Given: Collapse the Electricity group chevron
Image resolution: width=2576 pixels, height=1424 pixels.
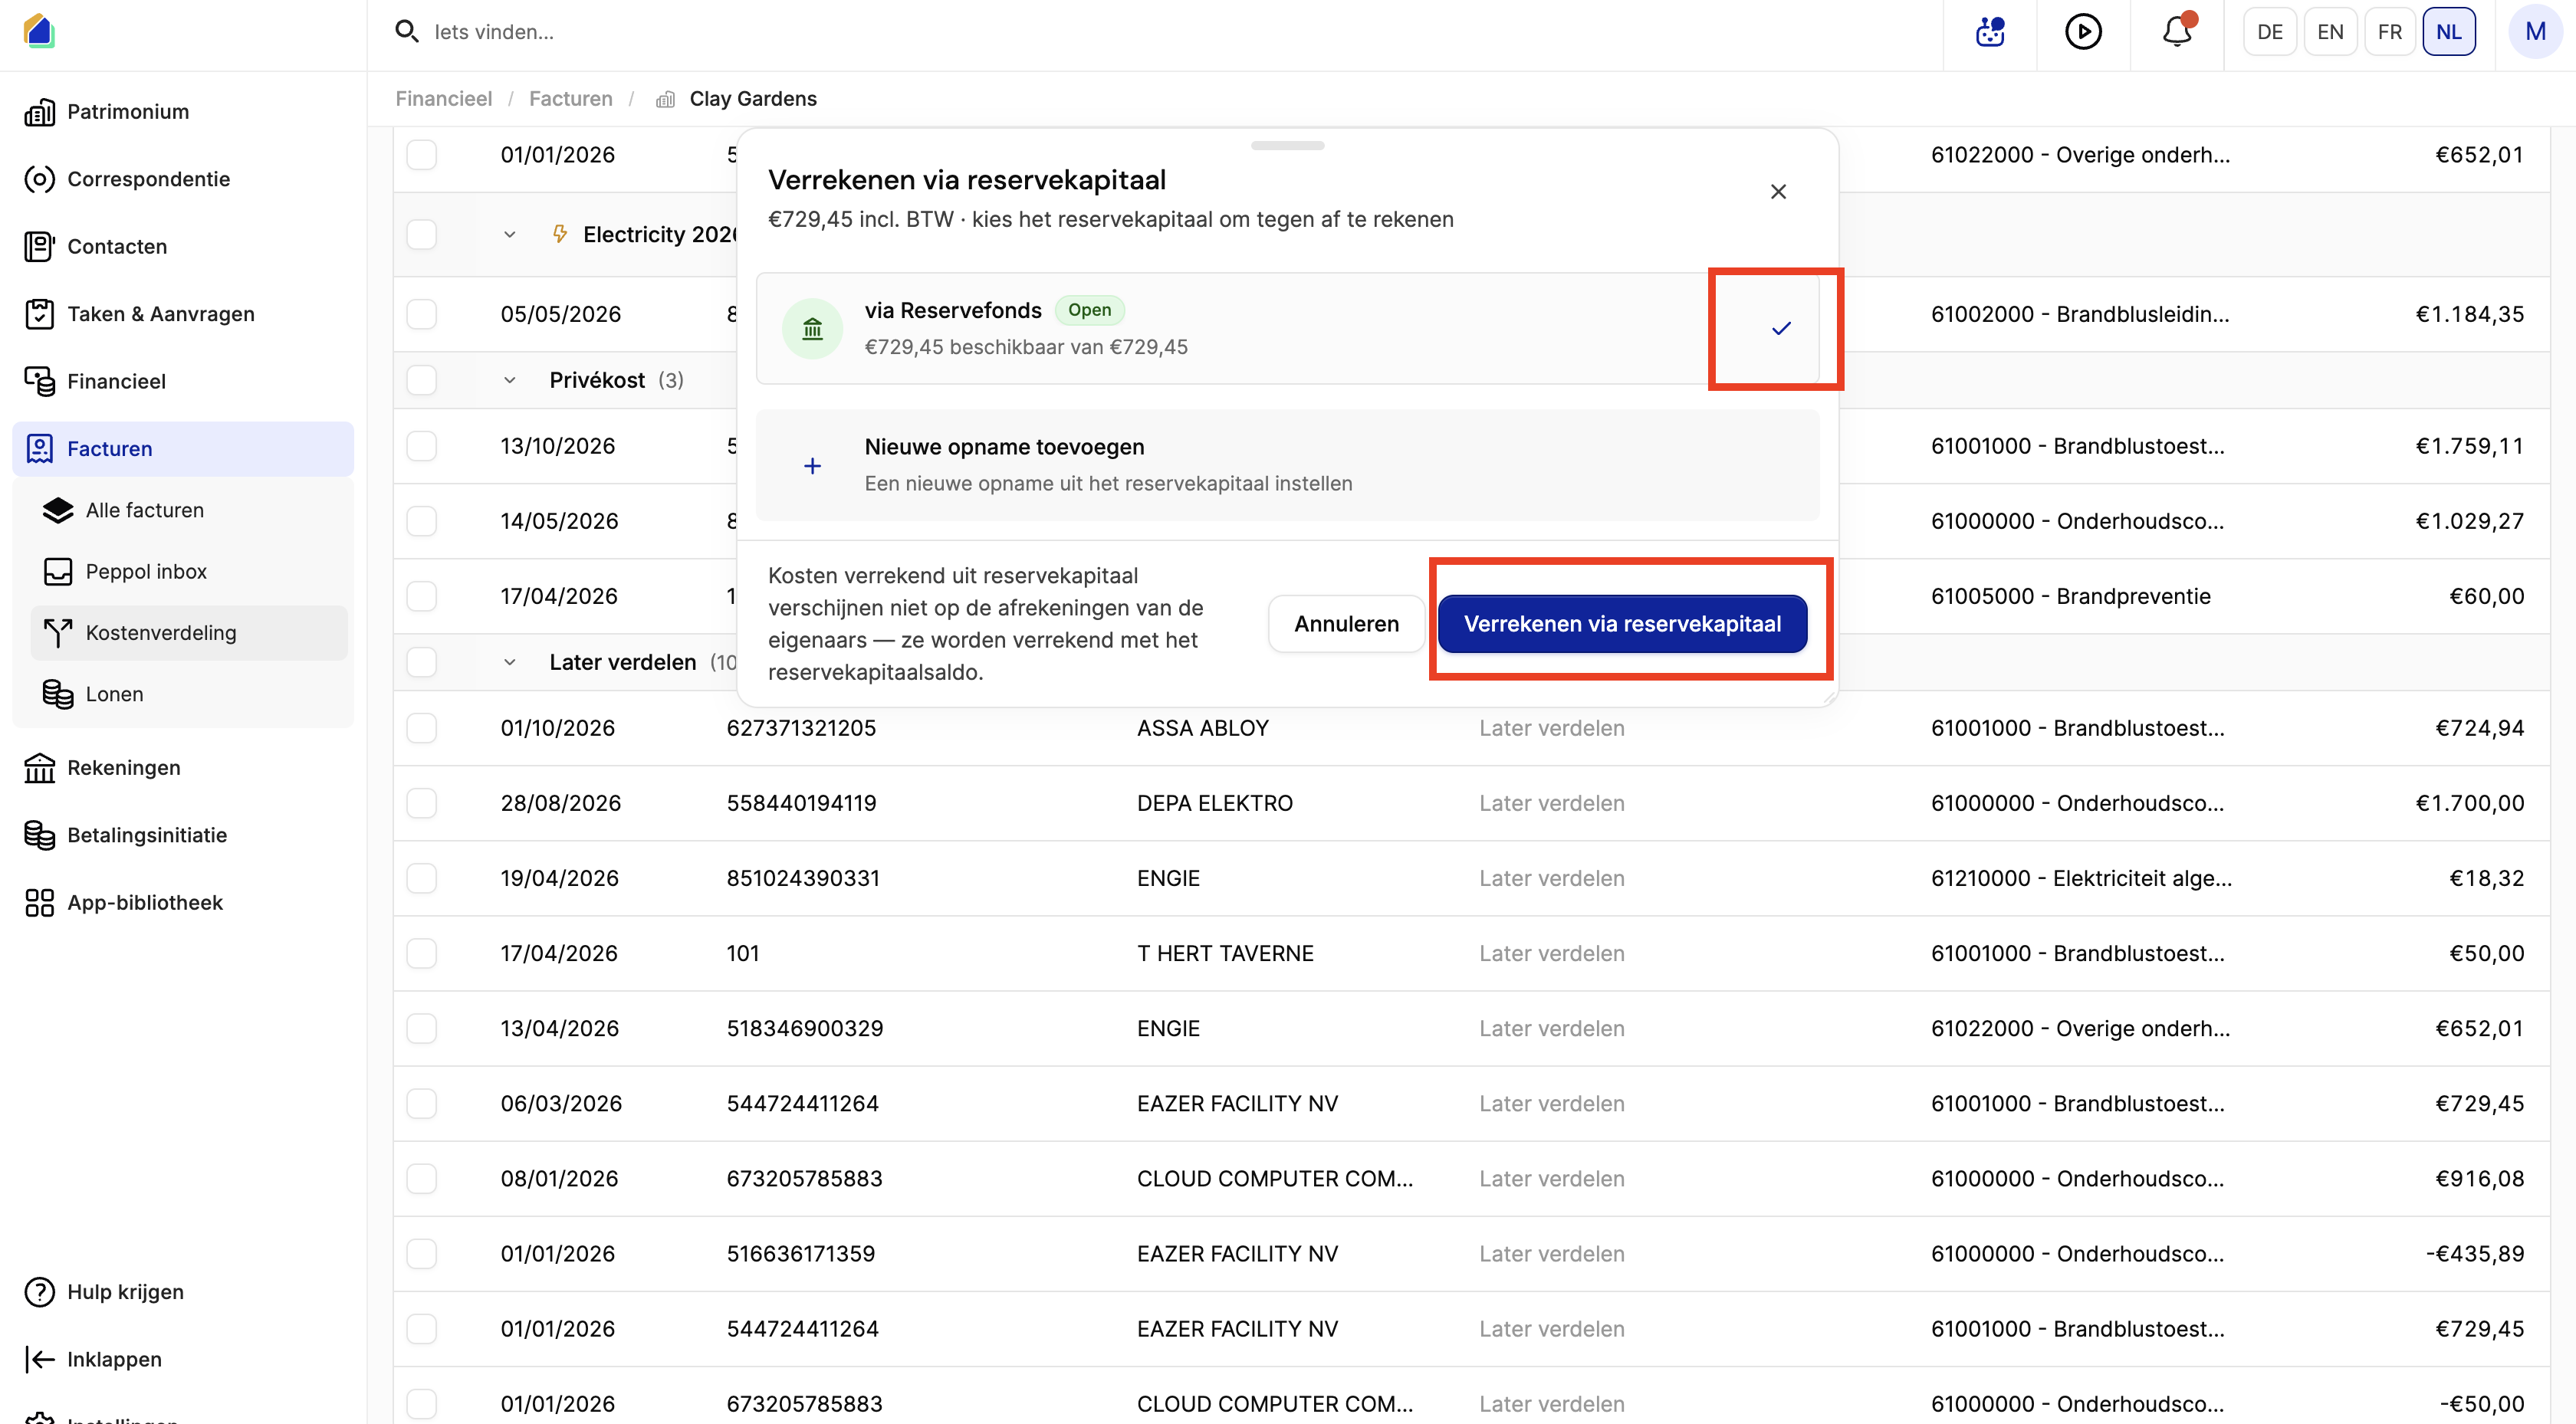Looking at the screenshot, I should (510, 234).
